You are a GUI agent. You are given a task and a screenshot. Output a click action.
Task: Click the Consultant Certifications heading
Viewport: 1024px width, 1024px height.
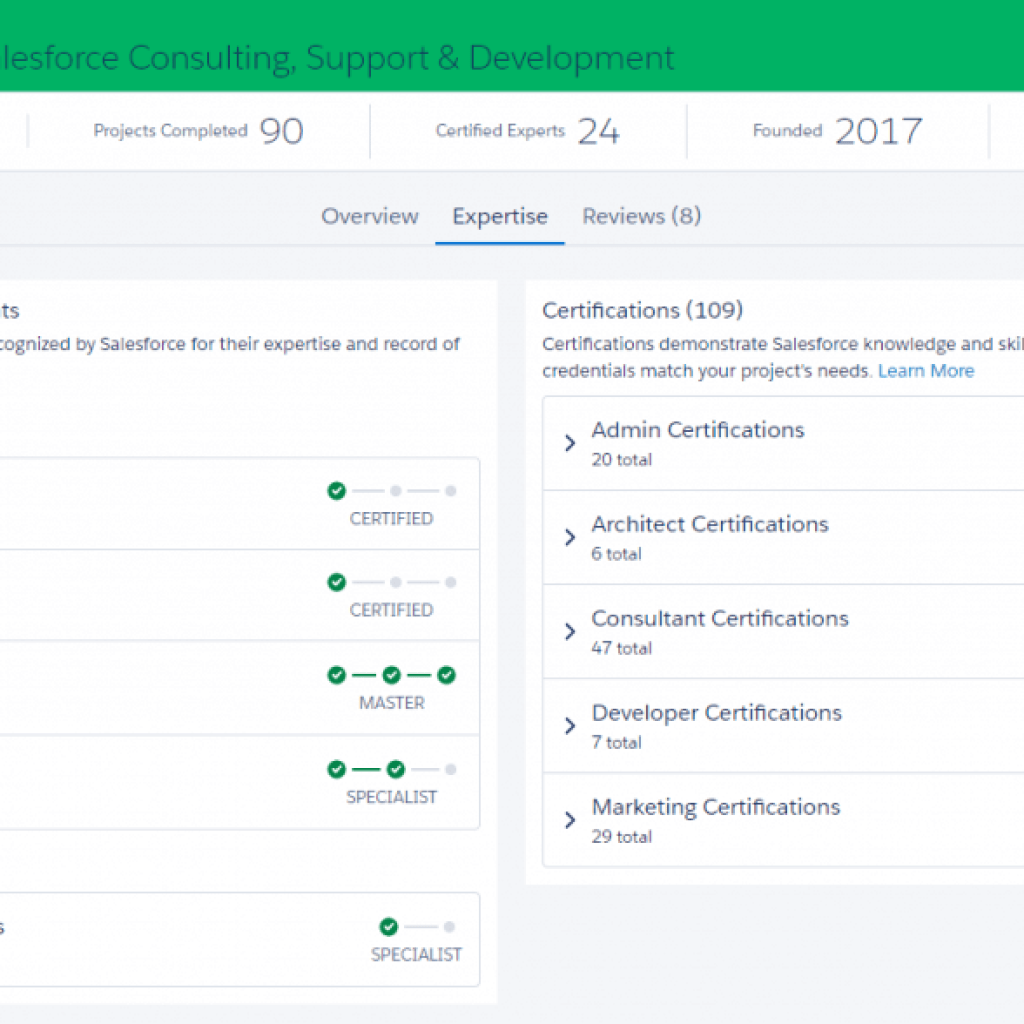720,618
